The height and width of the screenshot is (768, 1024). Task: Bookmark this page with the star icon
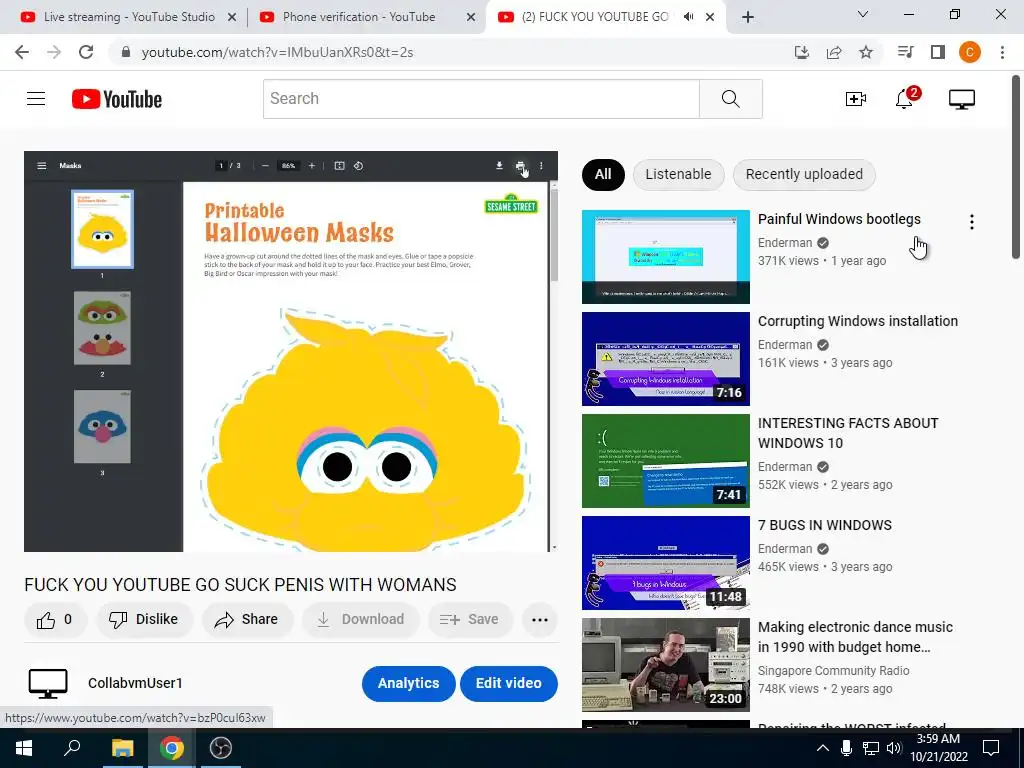click(866, 52)
